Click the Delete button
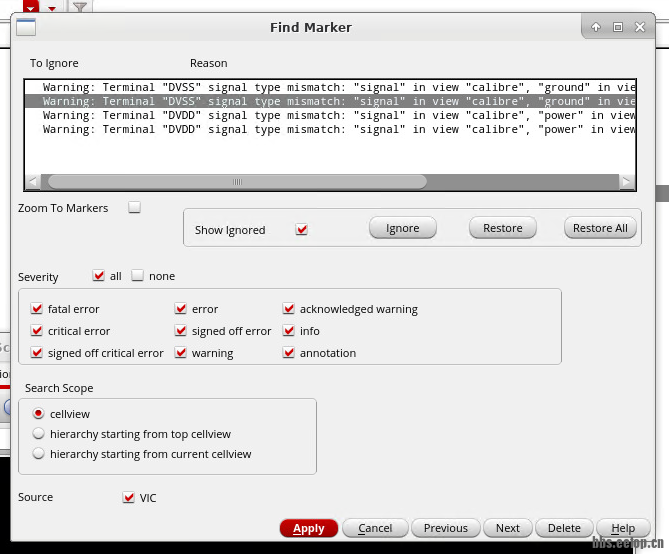The image size is (669, 554). tap(564, 528)
